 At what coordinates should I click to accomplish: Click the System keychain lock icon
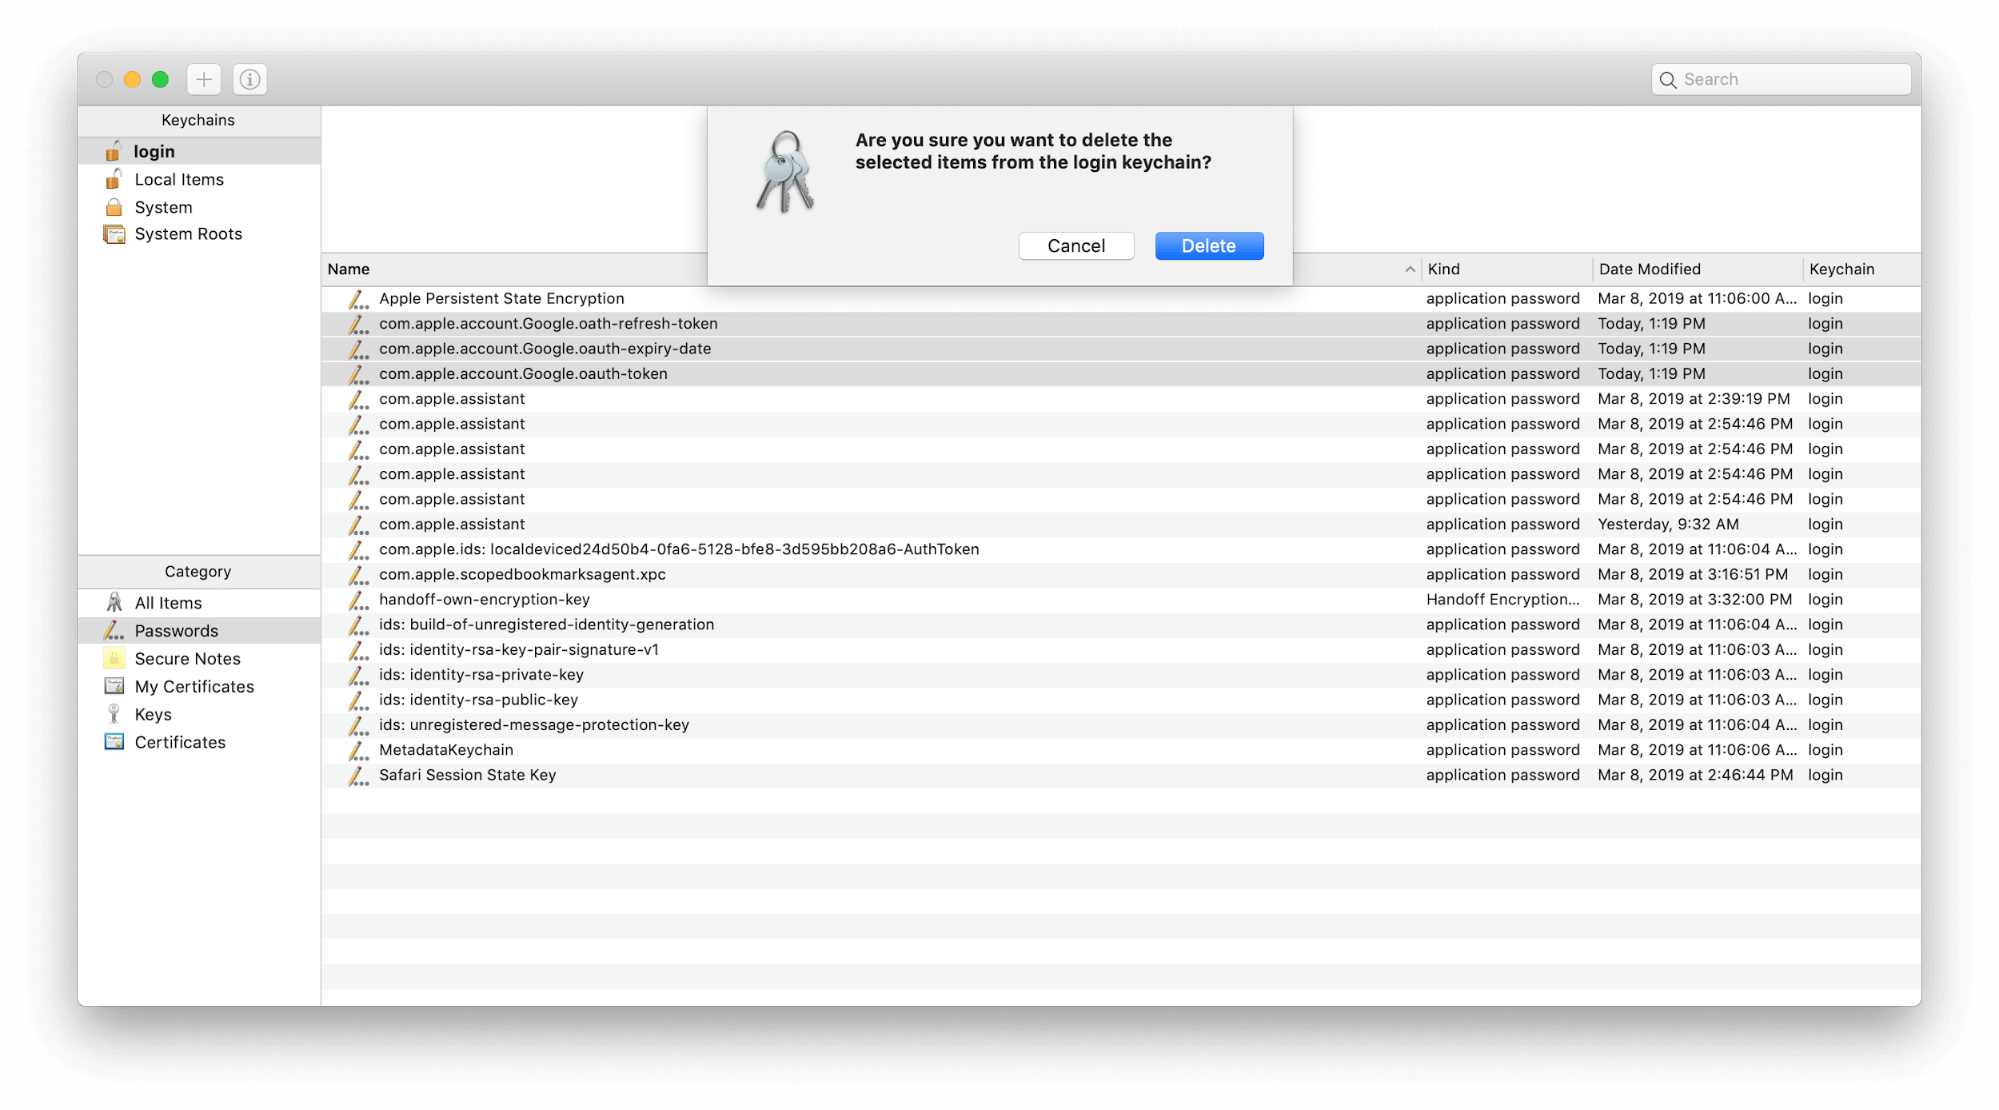click(x=113, y=205)
